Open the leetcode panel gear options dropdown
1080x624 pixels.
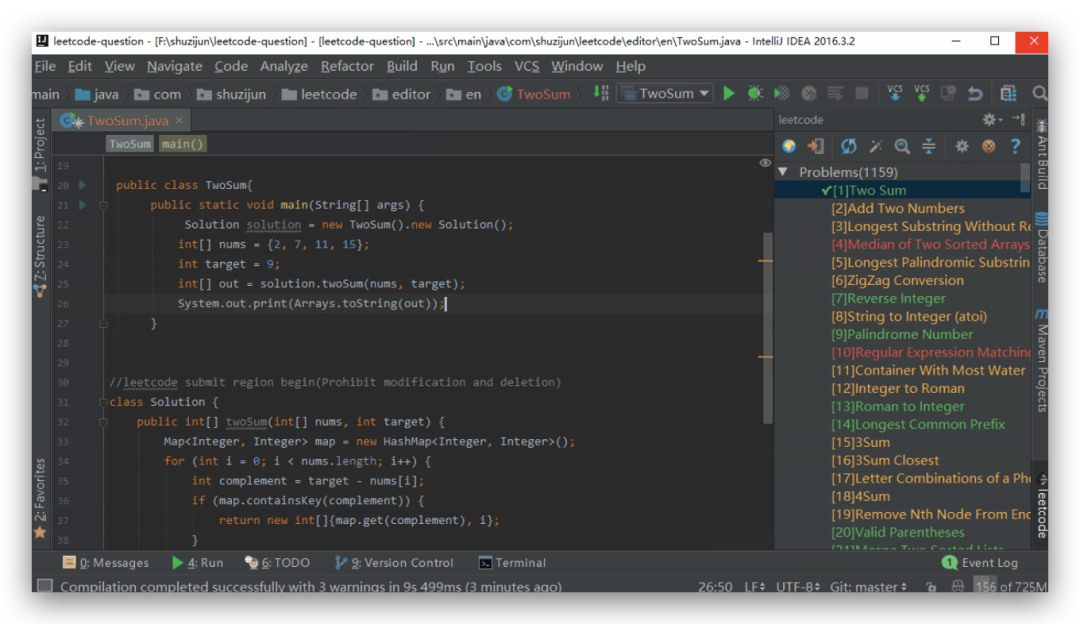pyautogui.click(x=991, y=119)
